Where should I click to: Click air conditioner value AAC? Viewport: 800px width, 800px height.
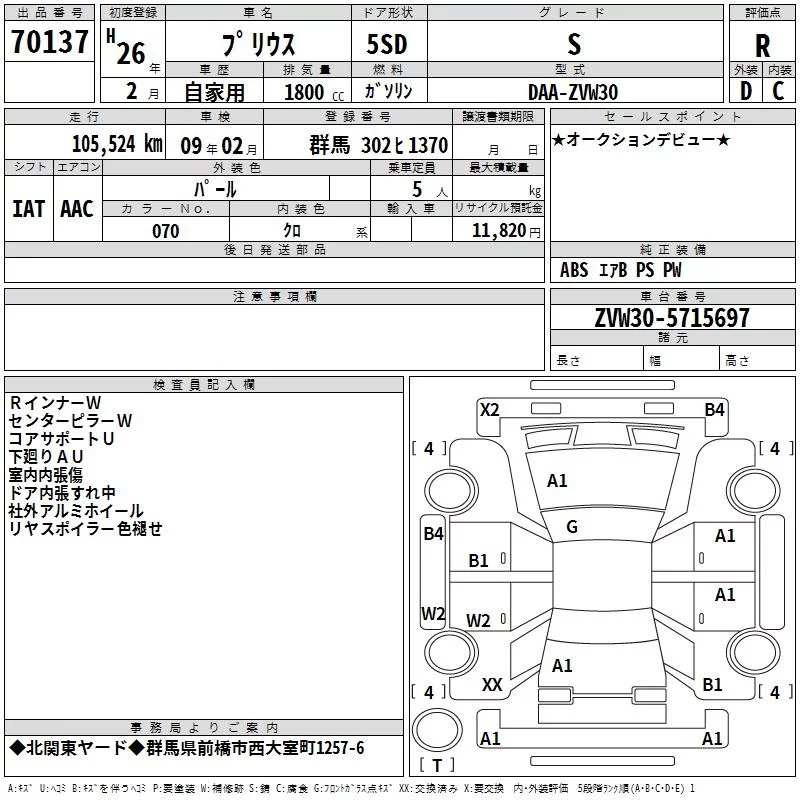tap(77, 209)
